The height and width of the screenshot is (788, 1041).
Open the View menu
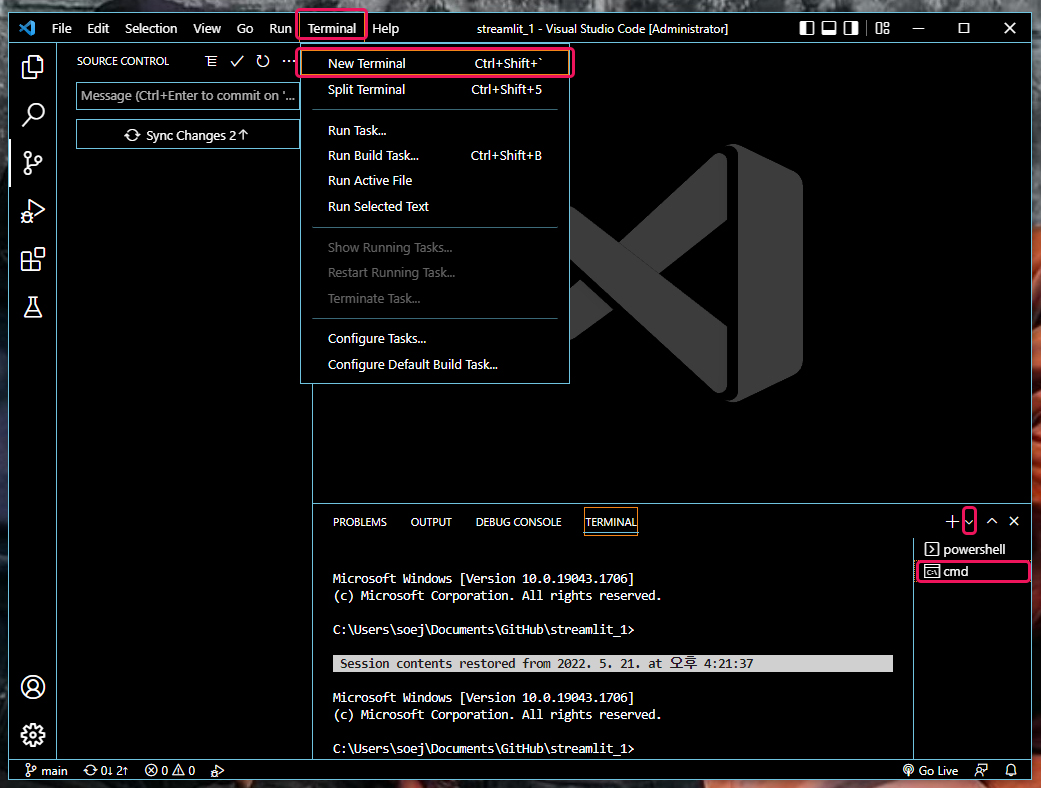pos(206,29)
